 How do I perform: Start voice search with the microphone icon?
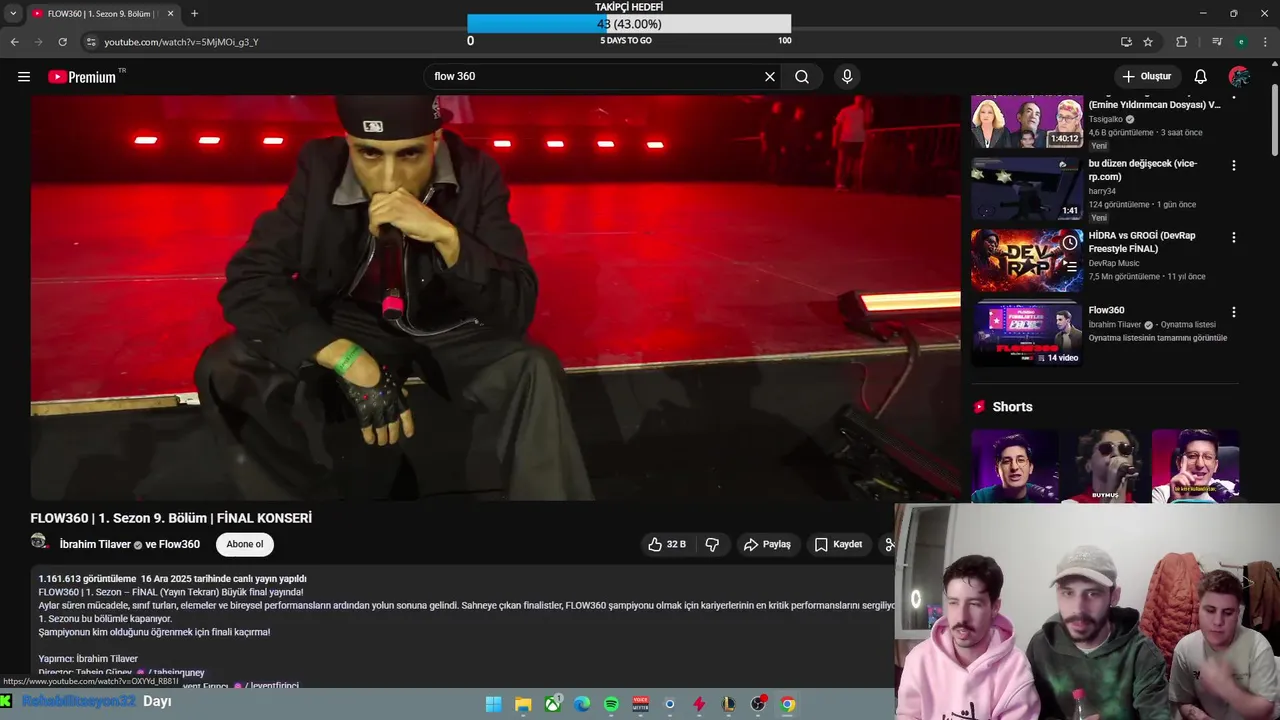(847, 76)
